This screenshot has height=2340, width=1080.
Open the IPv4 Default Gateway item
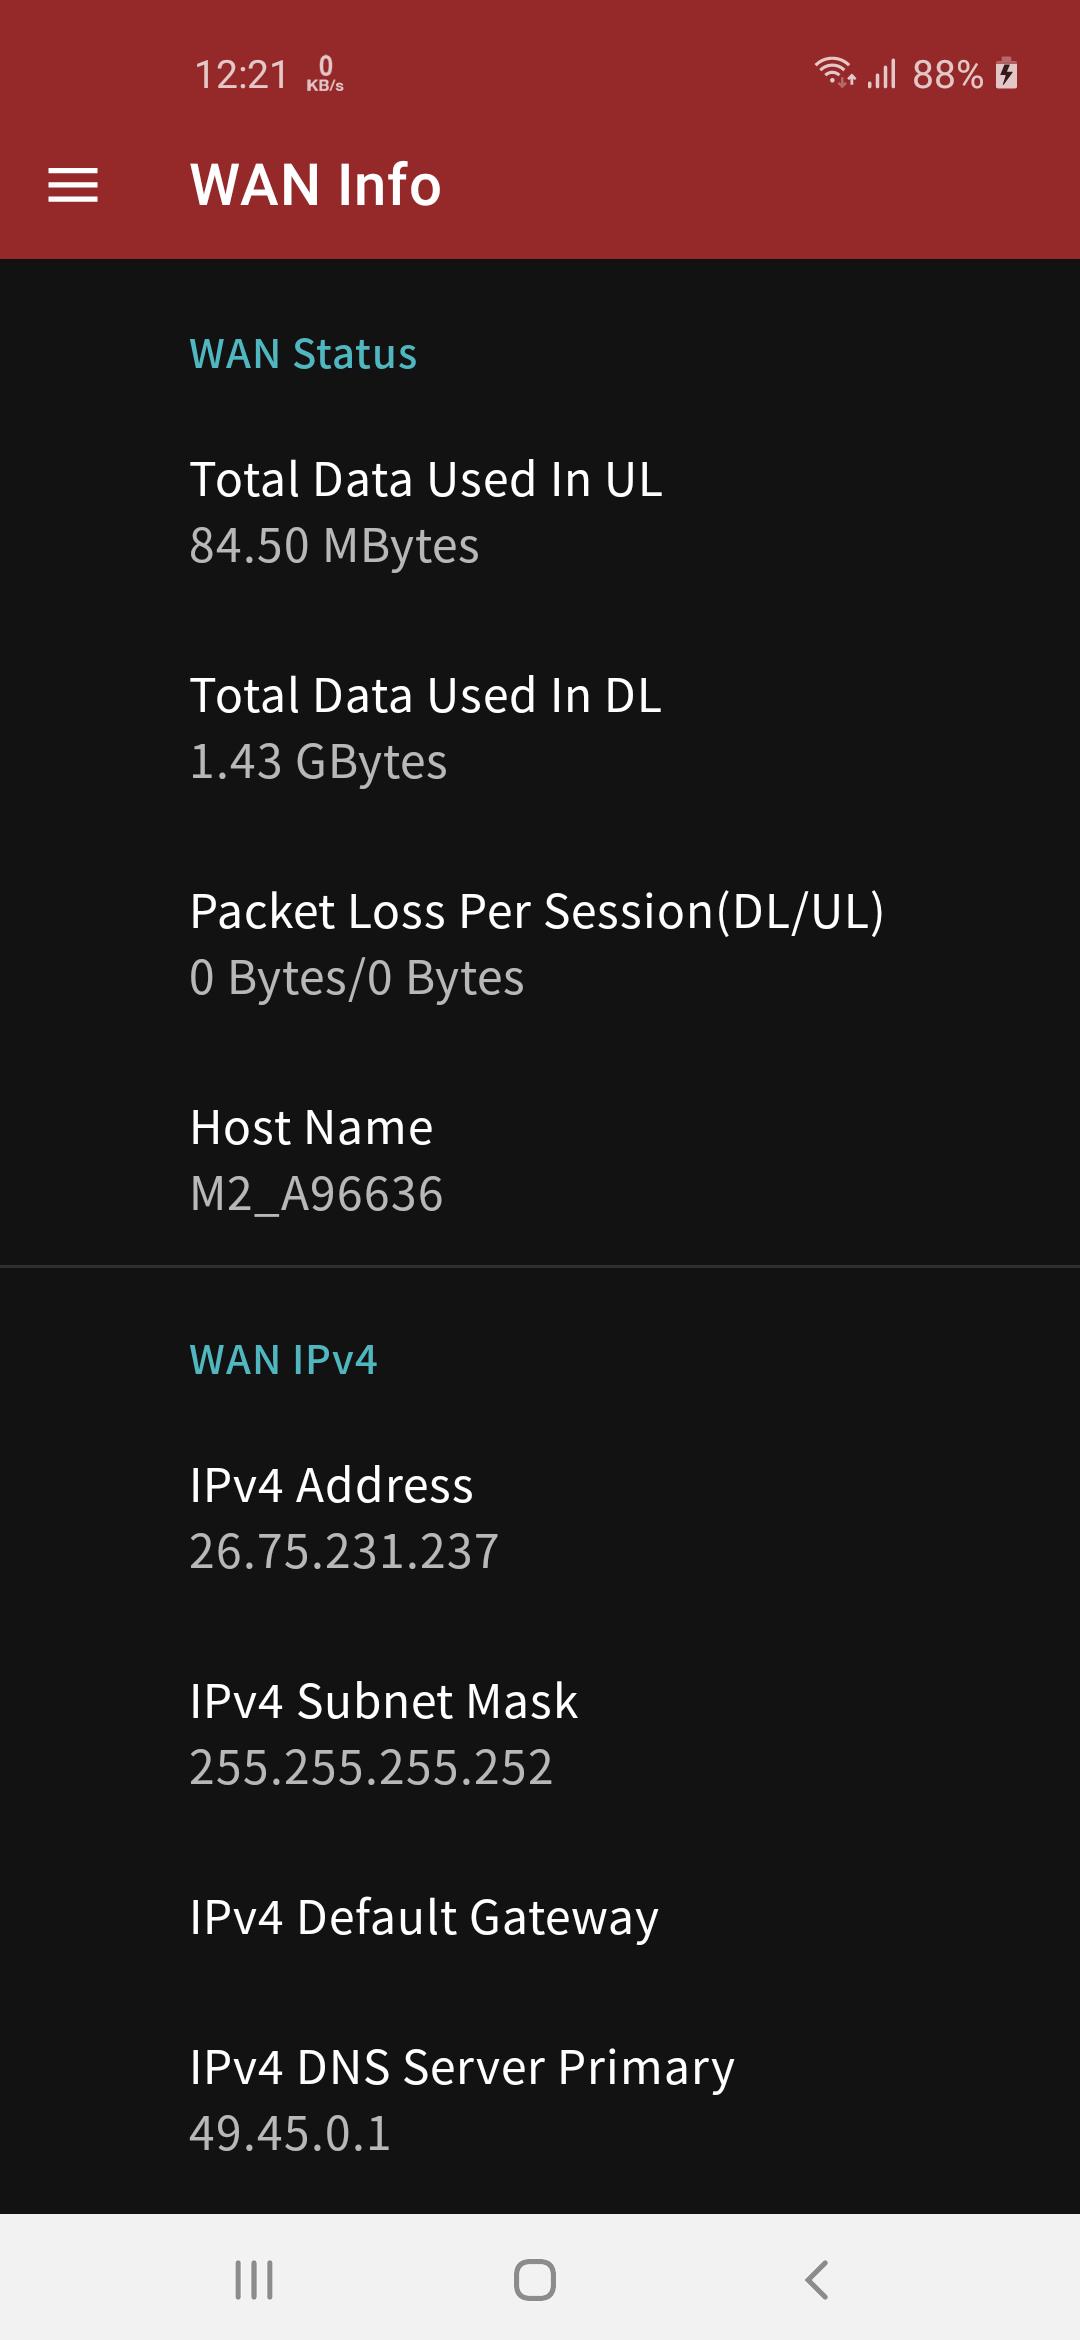(540, 1918)
